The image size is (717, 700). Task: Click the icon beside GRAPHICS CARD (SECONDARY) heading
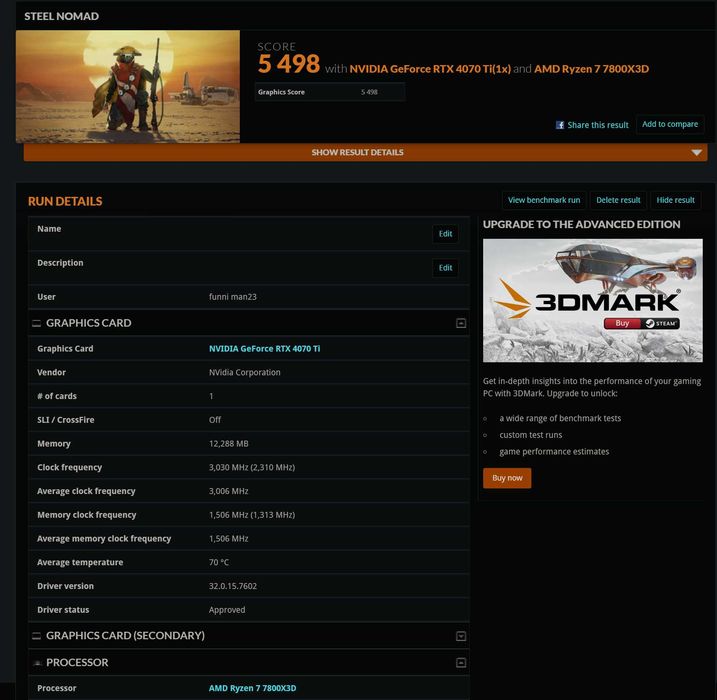[37, 636]
